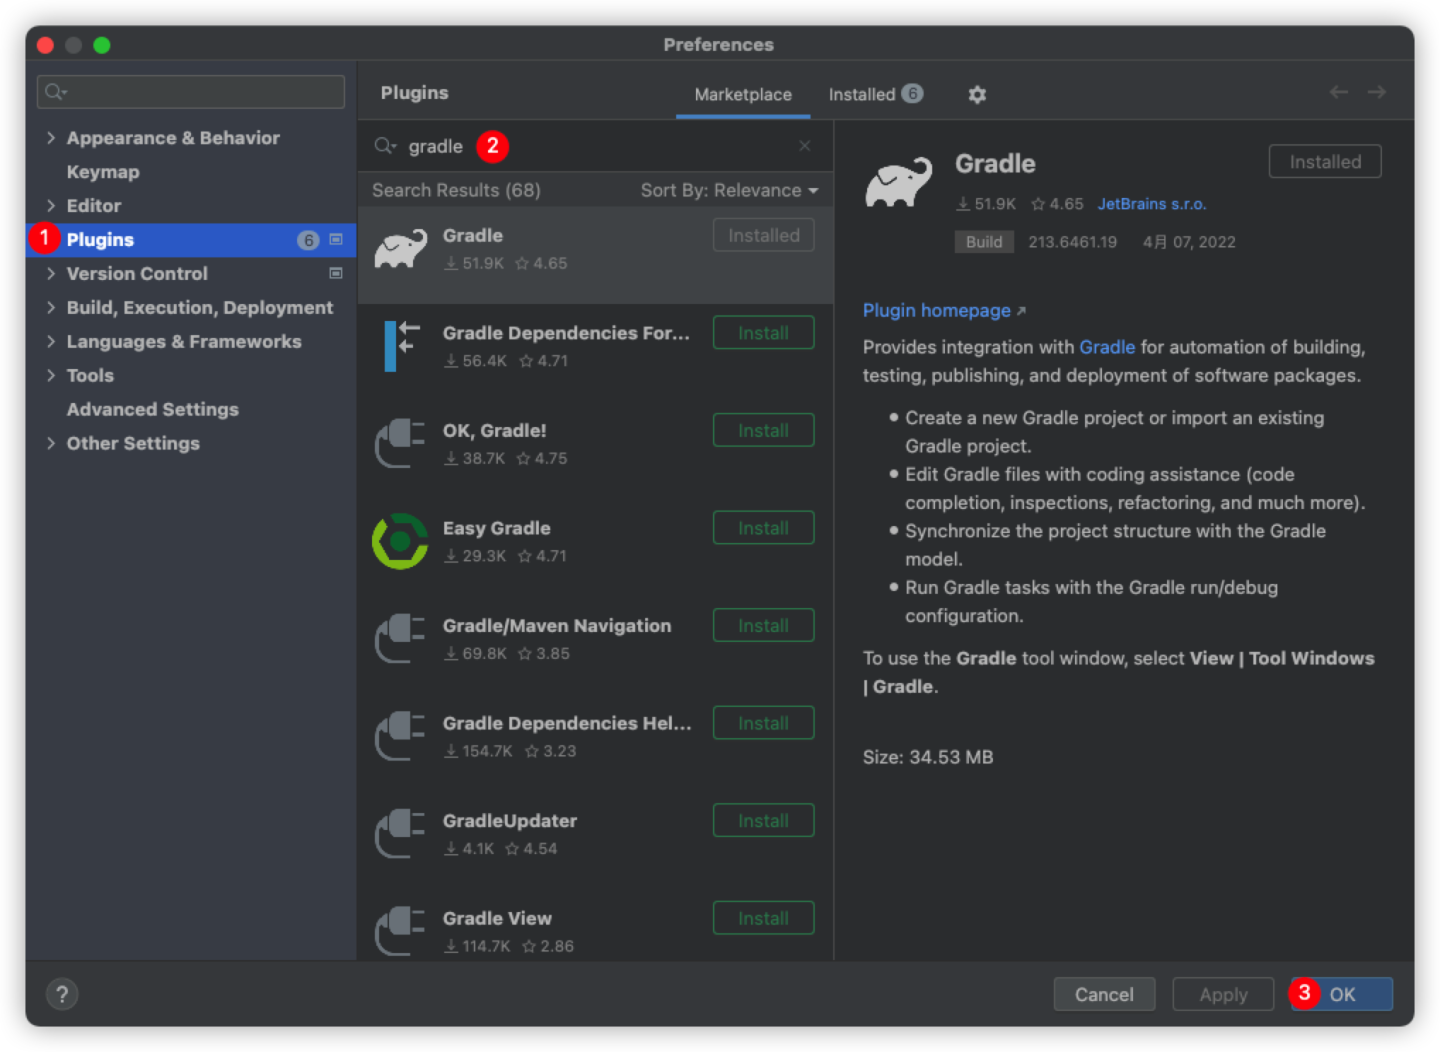Click the Gradle elephant icon in results
Image resolution: width=1440 pixels, height=1052 pixels.
pos(400,250)
